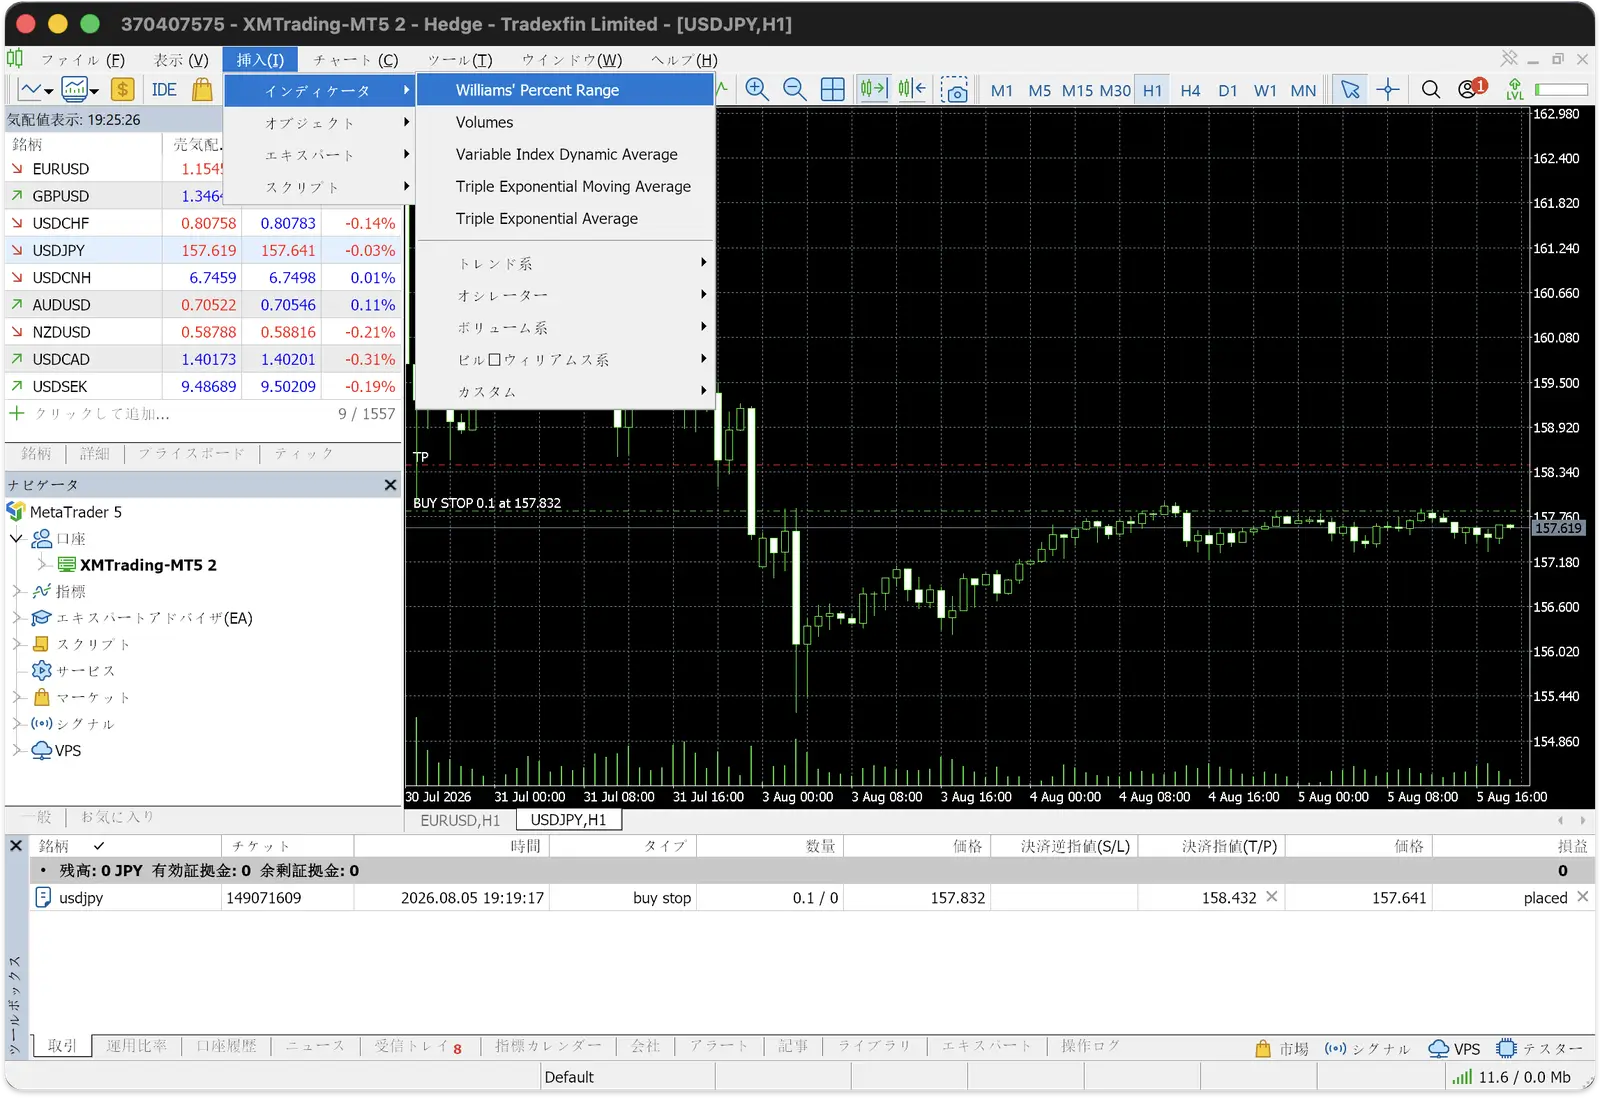The width and height of the screenshot is (1600, 1098).
Task: Close the Navigator panel
Action: click(390, 485)
